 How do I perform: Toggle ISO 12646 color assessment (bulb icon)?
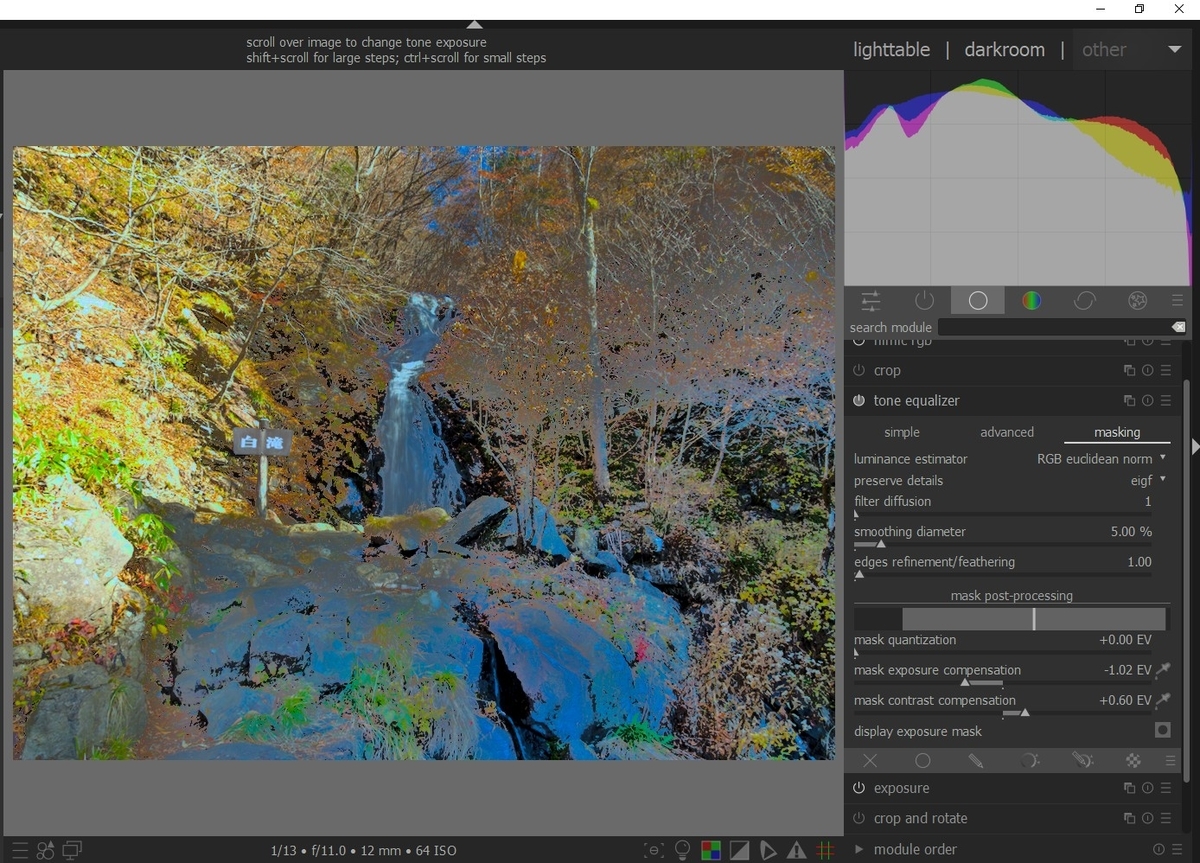click(683, 850)
